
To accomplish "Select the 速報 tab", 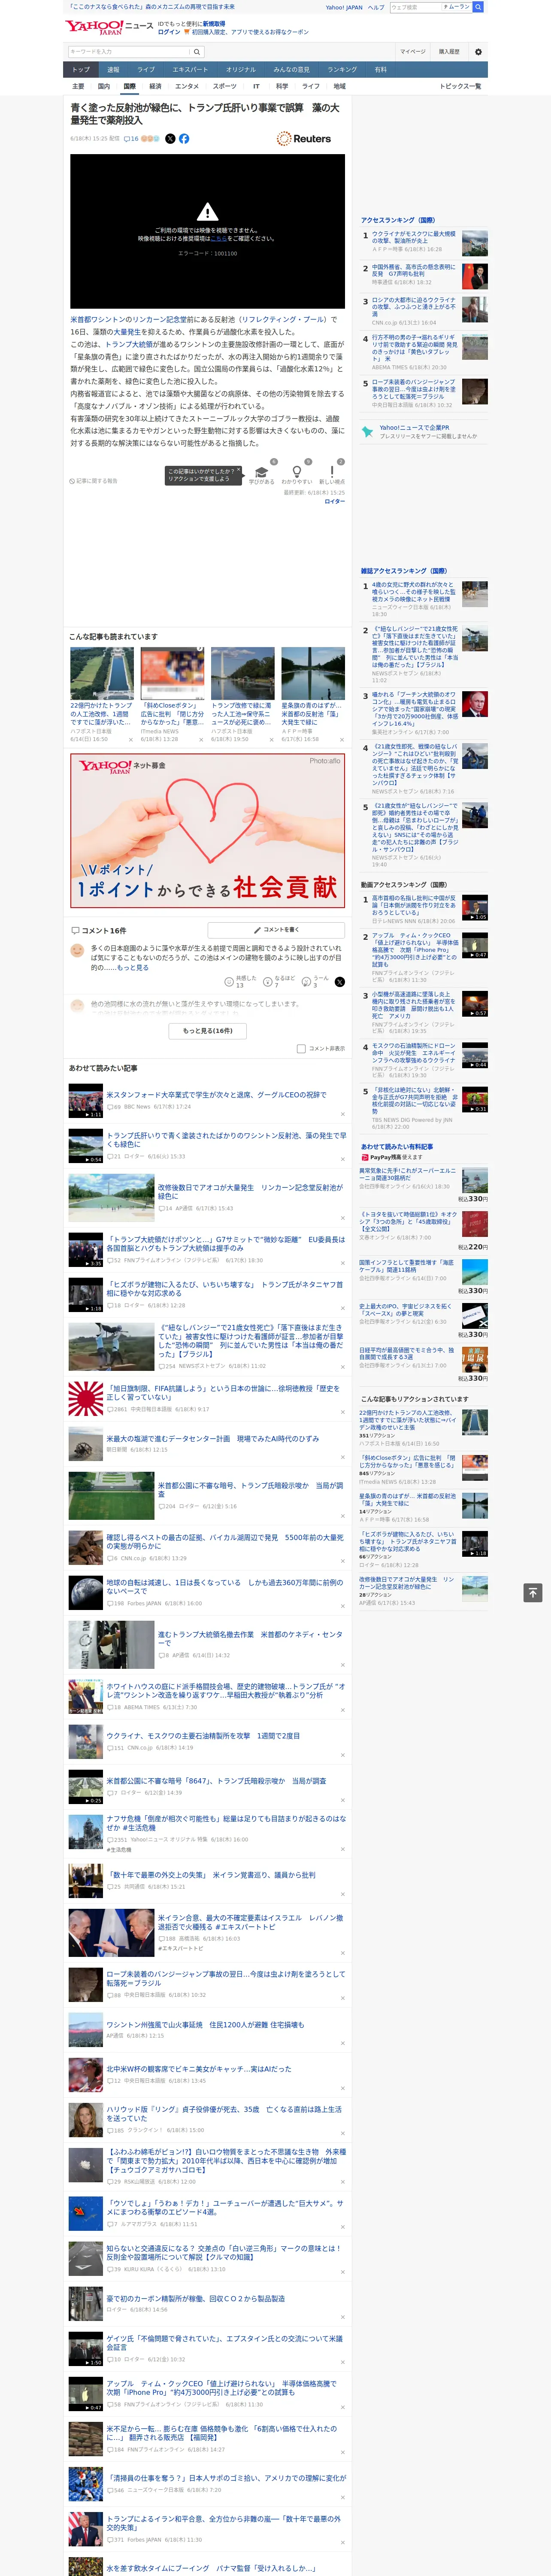I will click(x=113, y=70).
